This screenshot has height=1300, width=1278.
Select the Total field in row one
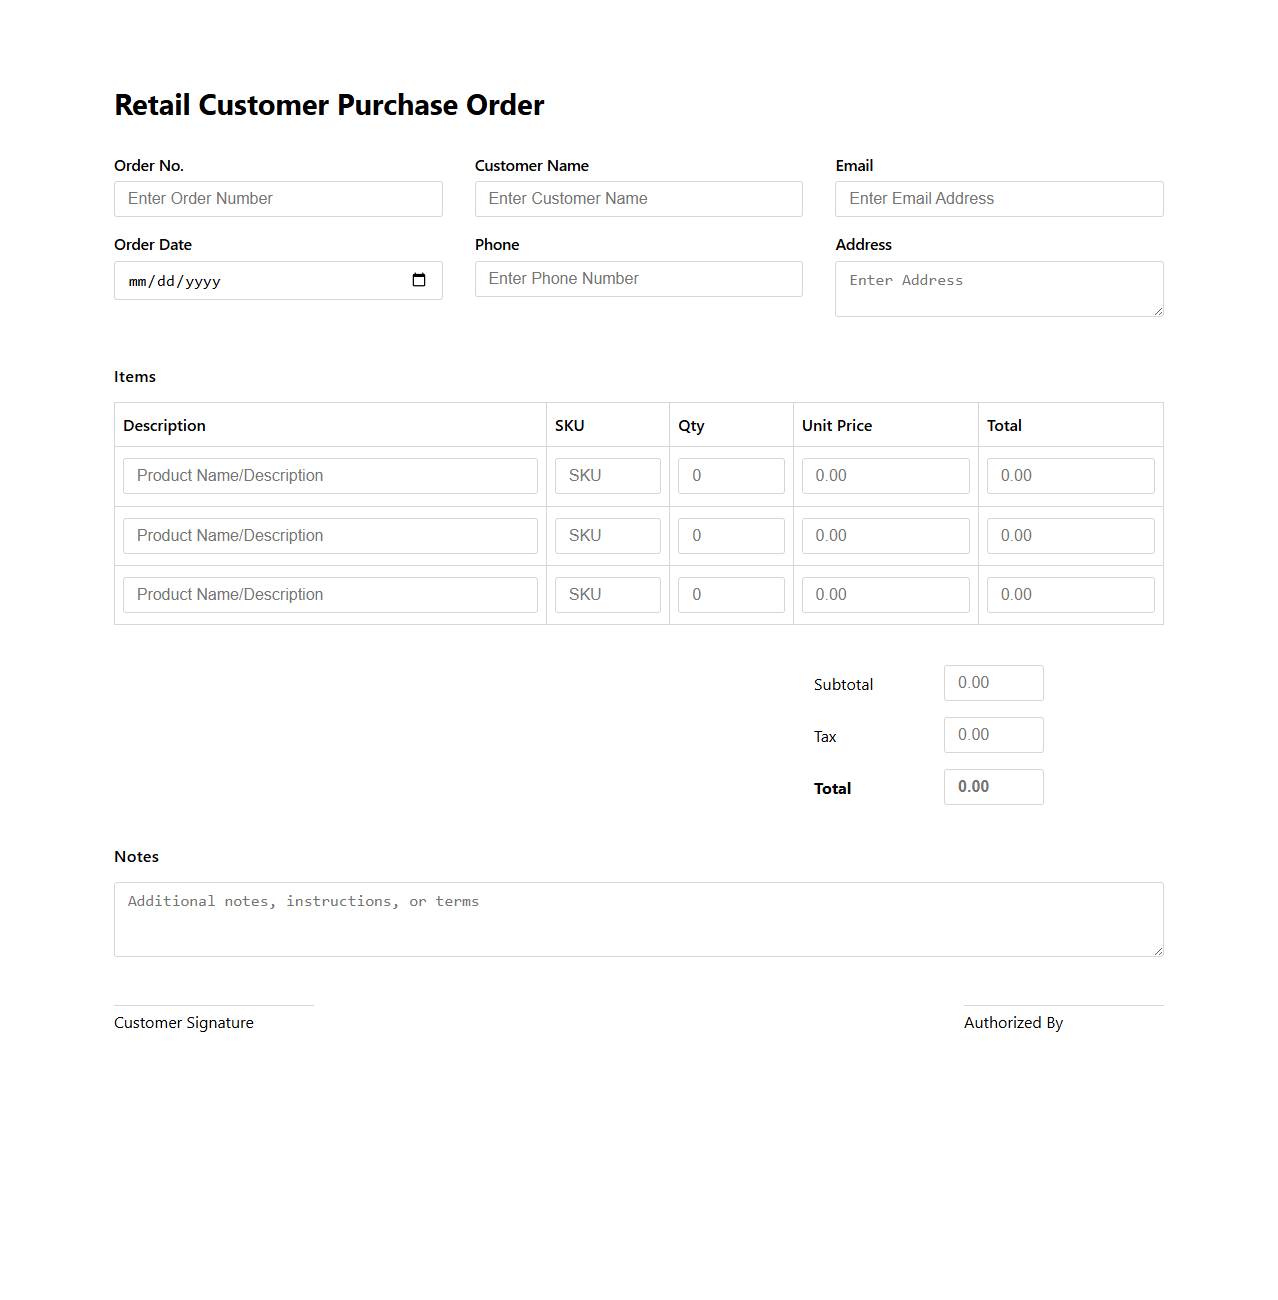(1070, 475)
